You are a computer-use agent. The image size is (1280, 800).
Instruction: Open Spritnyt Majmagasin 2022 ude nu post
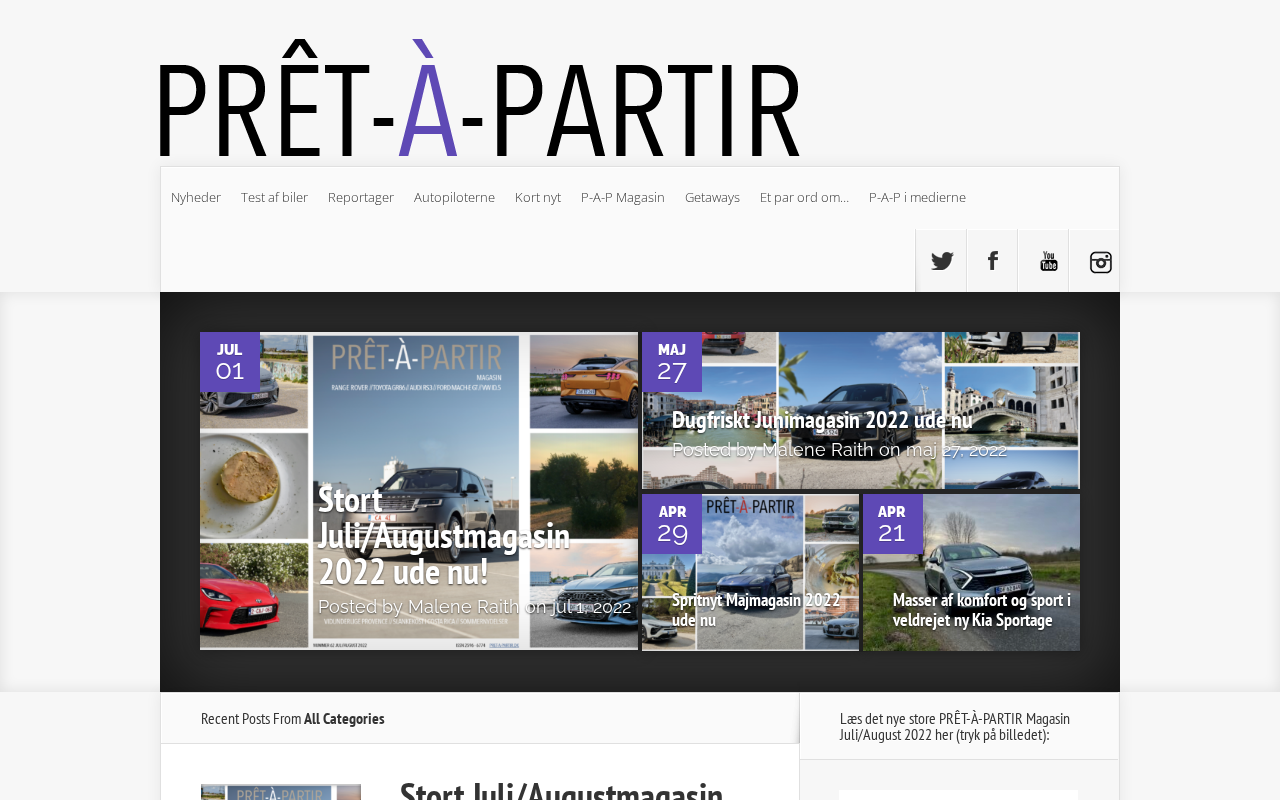tap(756, 609)
